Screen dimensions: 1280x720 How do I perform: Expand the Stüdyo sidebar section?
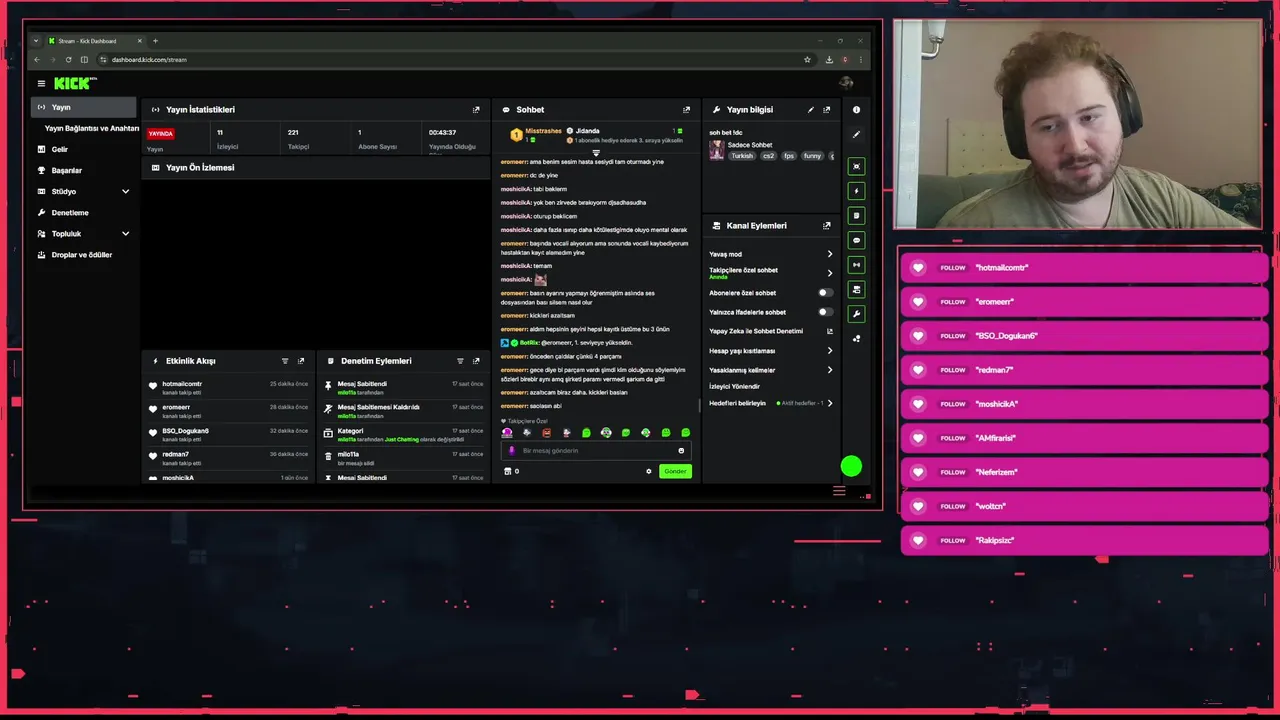click(x=125, y=191)
